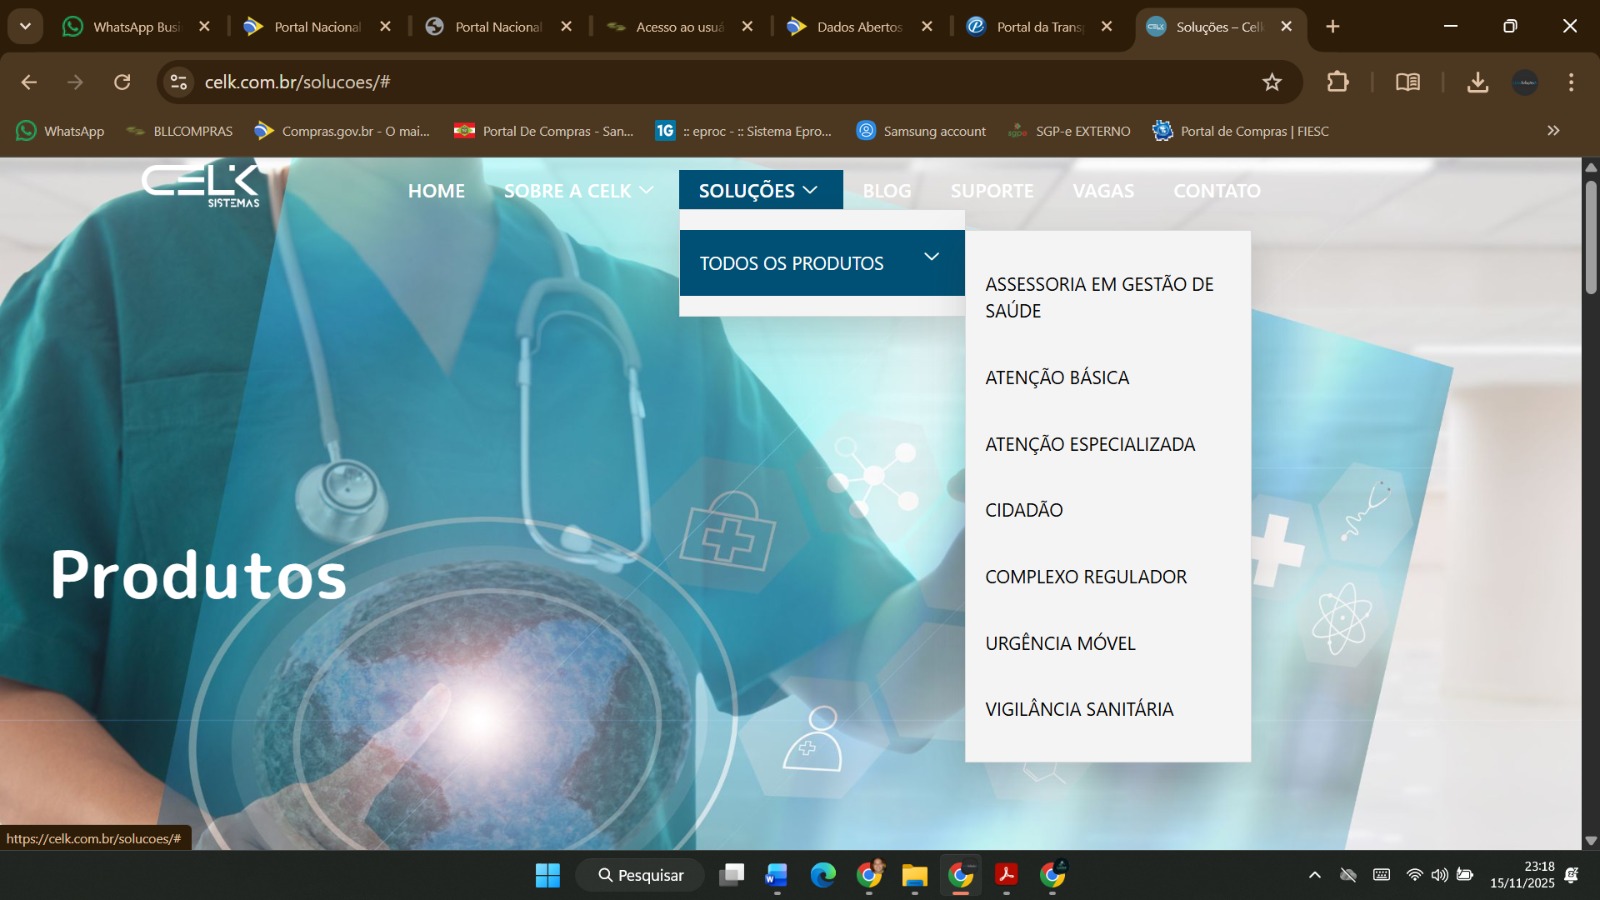Click the page vertical scrollbar thumb
Screen dimensions: 1600x900
coord(1590,237)
